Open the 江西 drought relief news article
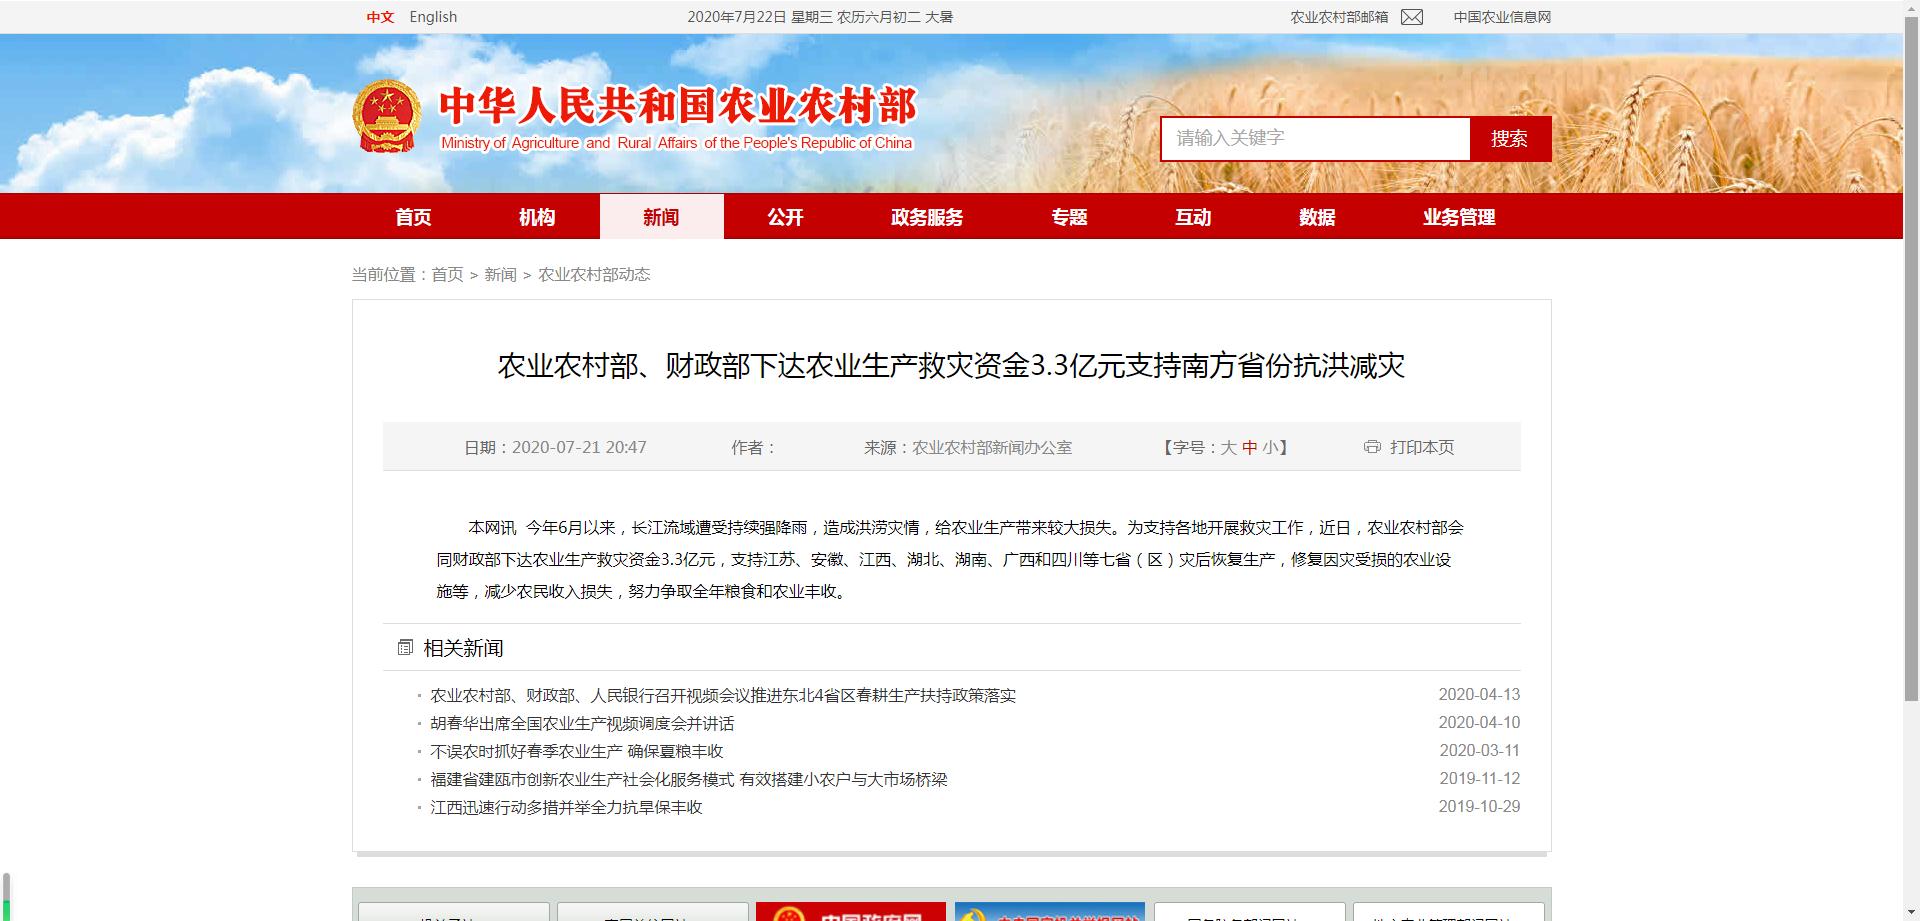Screen dimensions: 1920x921 [x=566, y=807]
